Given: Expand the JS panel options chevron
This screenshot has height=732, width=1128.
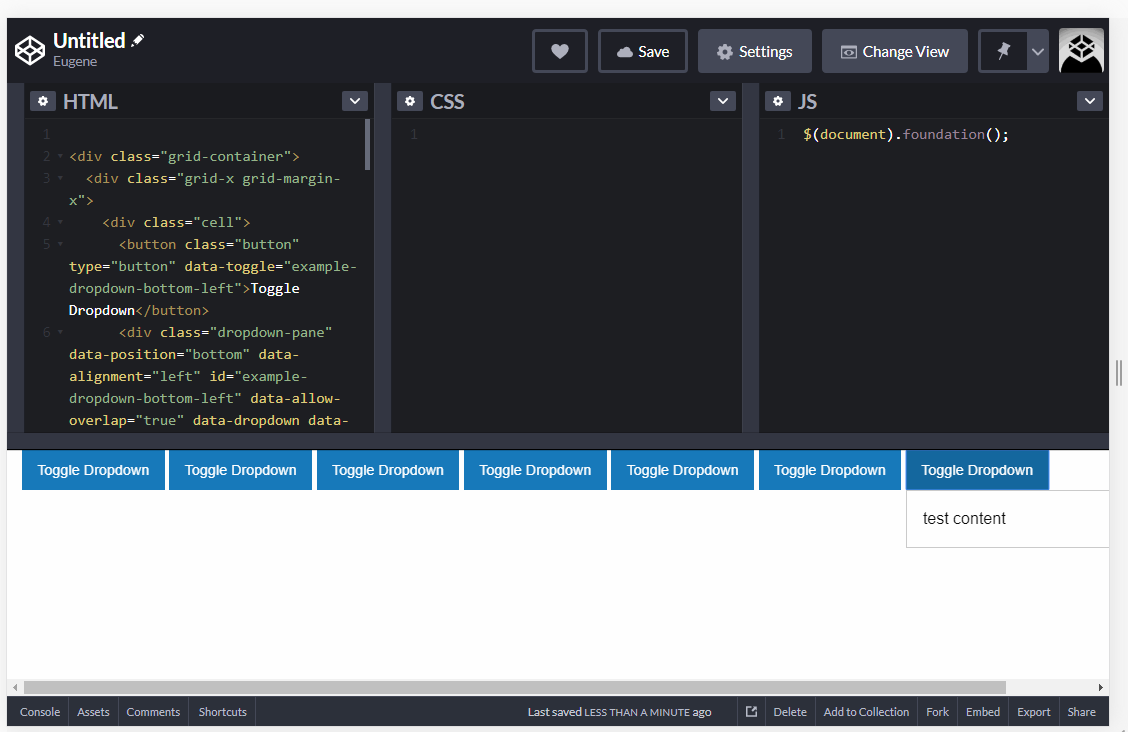Looking at the screenshot, I should pyautogui.click(x=1089, y=101).
